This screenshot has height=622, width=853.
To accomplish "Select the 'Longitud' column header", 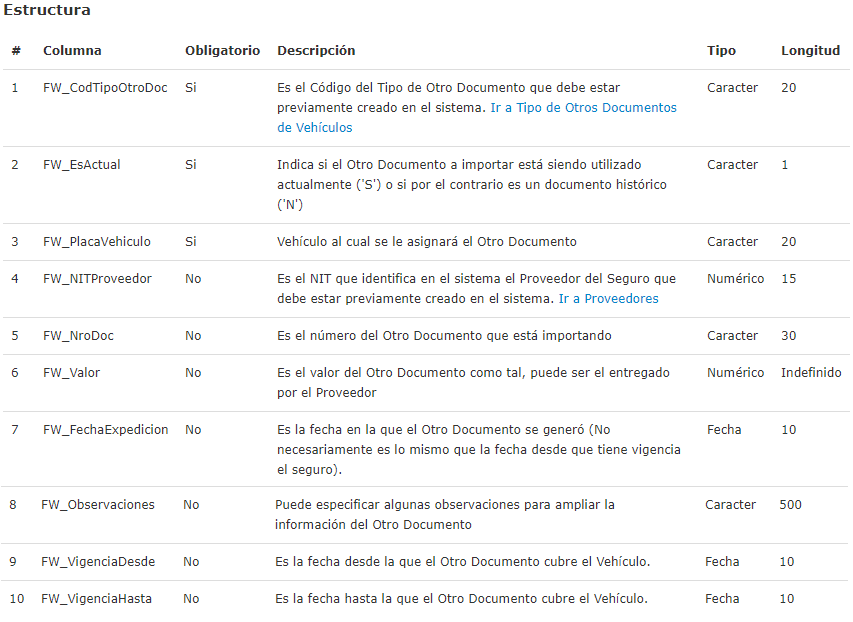I will [x=810, y=51].
